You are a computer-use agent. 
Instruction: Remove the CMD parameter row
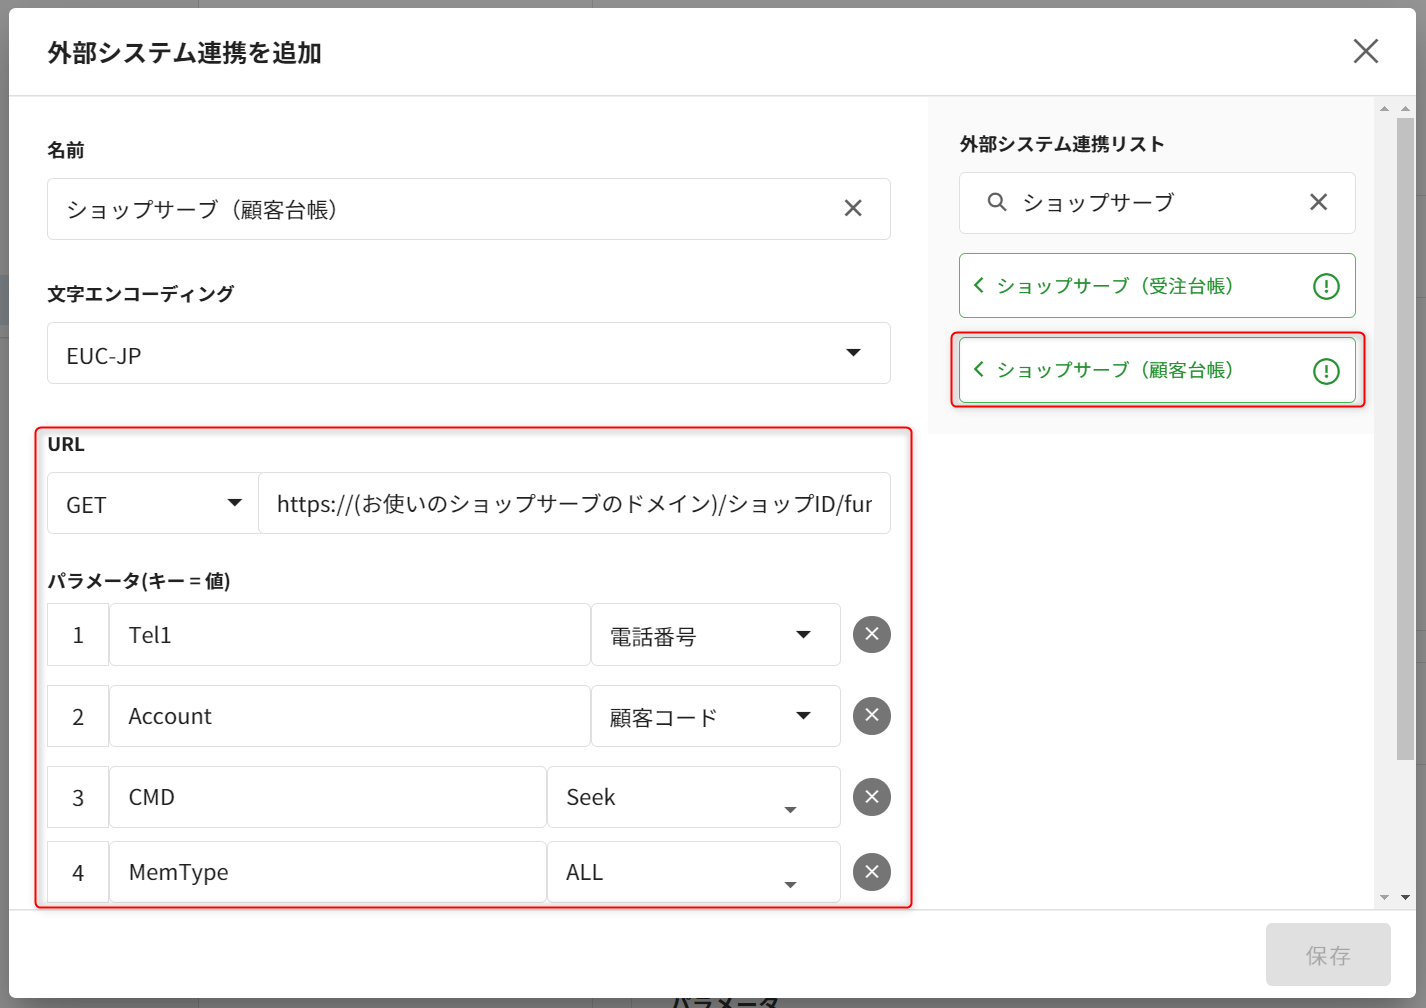(871, 797)
